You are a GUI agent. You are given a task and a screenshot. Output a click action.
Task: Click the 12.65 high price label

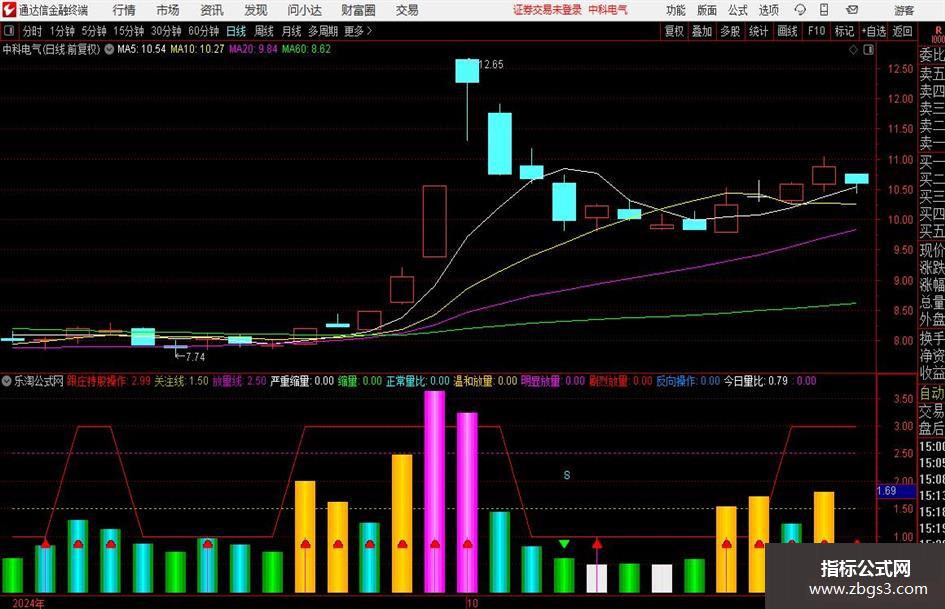coord(492,64)
